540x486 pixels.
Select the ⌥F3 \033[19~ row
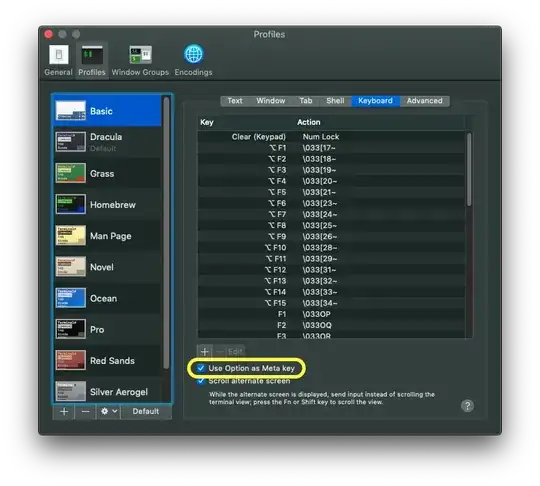pos(331,170)
